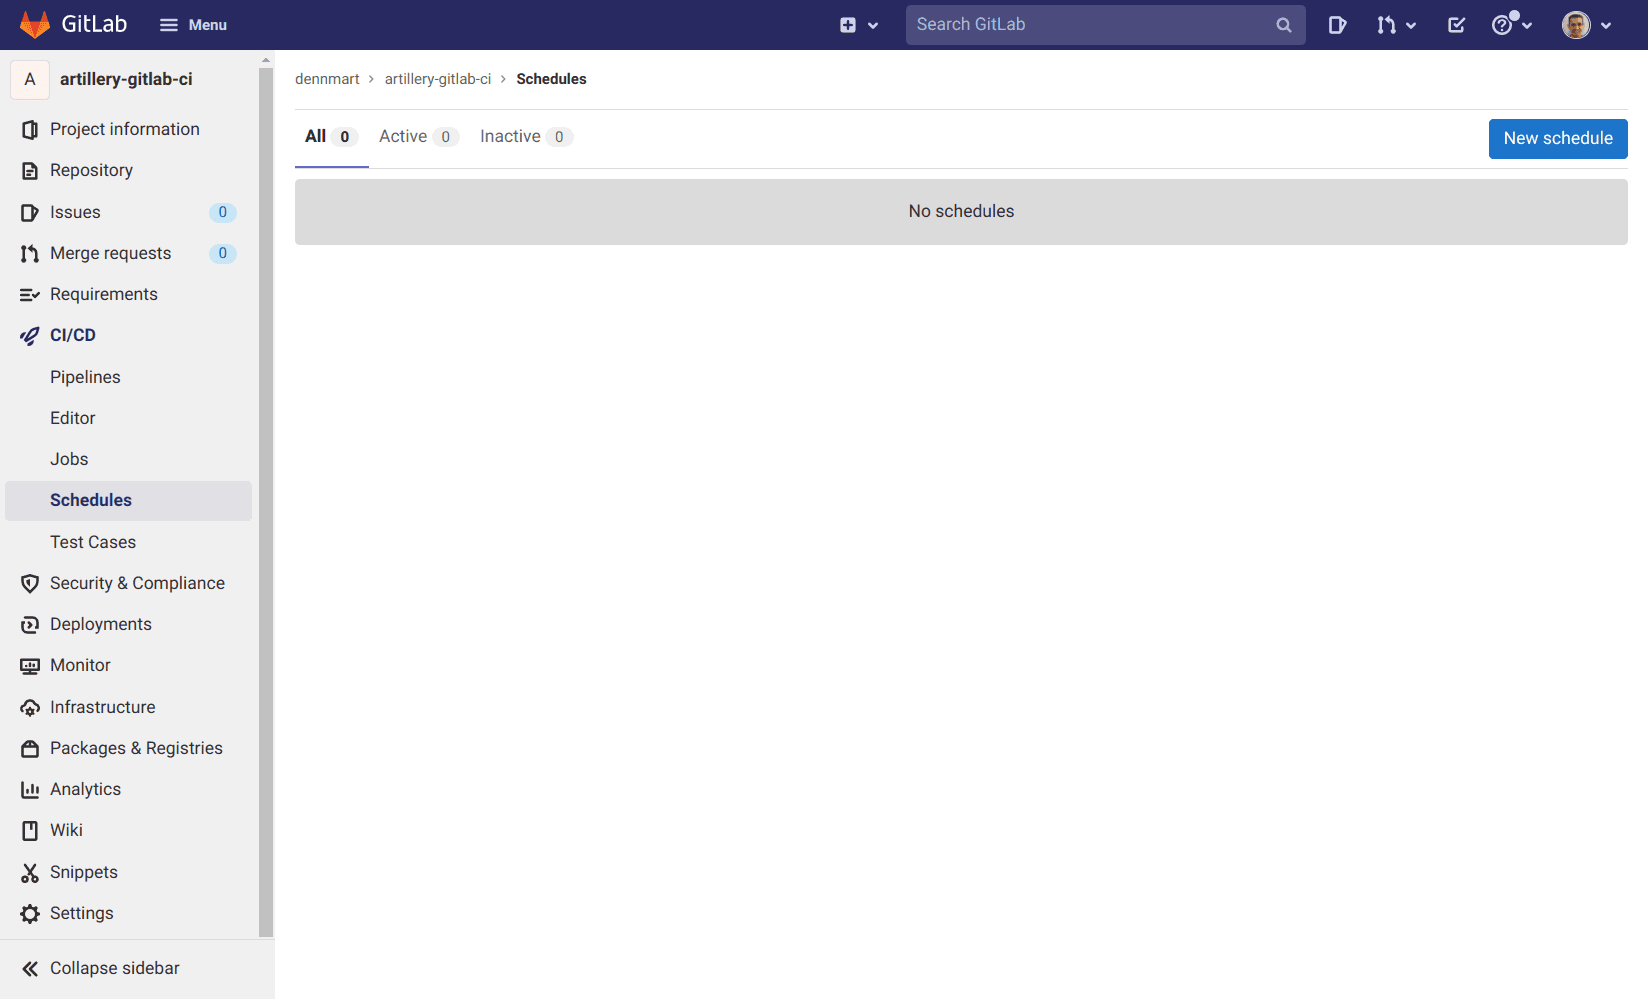The image size is (1648, 999).
Task: Click the merge requests icon near the avatar
Action: pos(1389,24)
